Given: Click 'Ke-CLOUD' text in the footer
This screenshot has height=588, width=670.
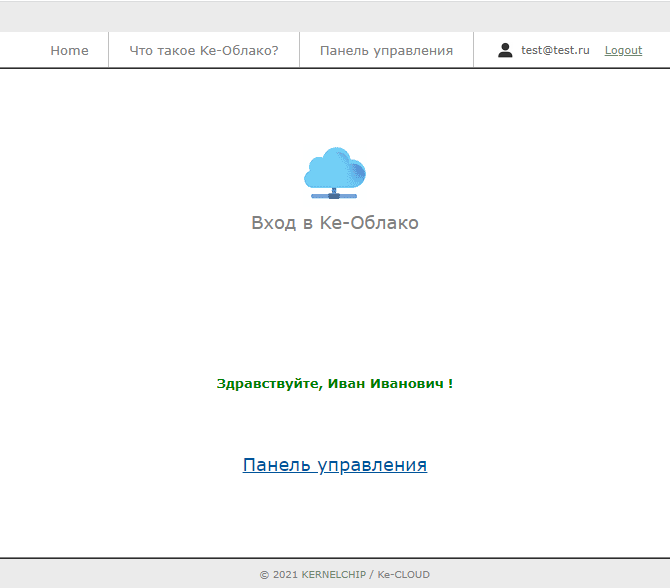Looking at the screenshot, I should (x=404, y=575).
